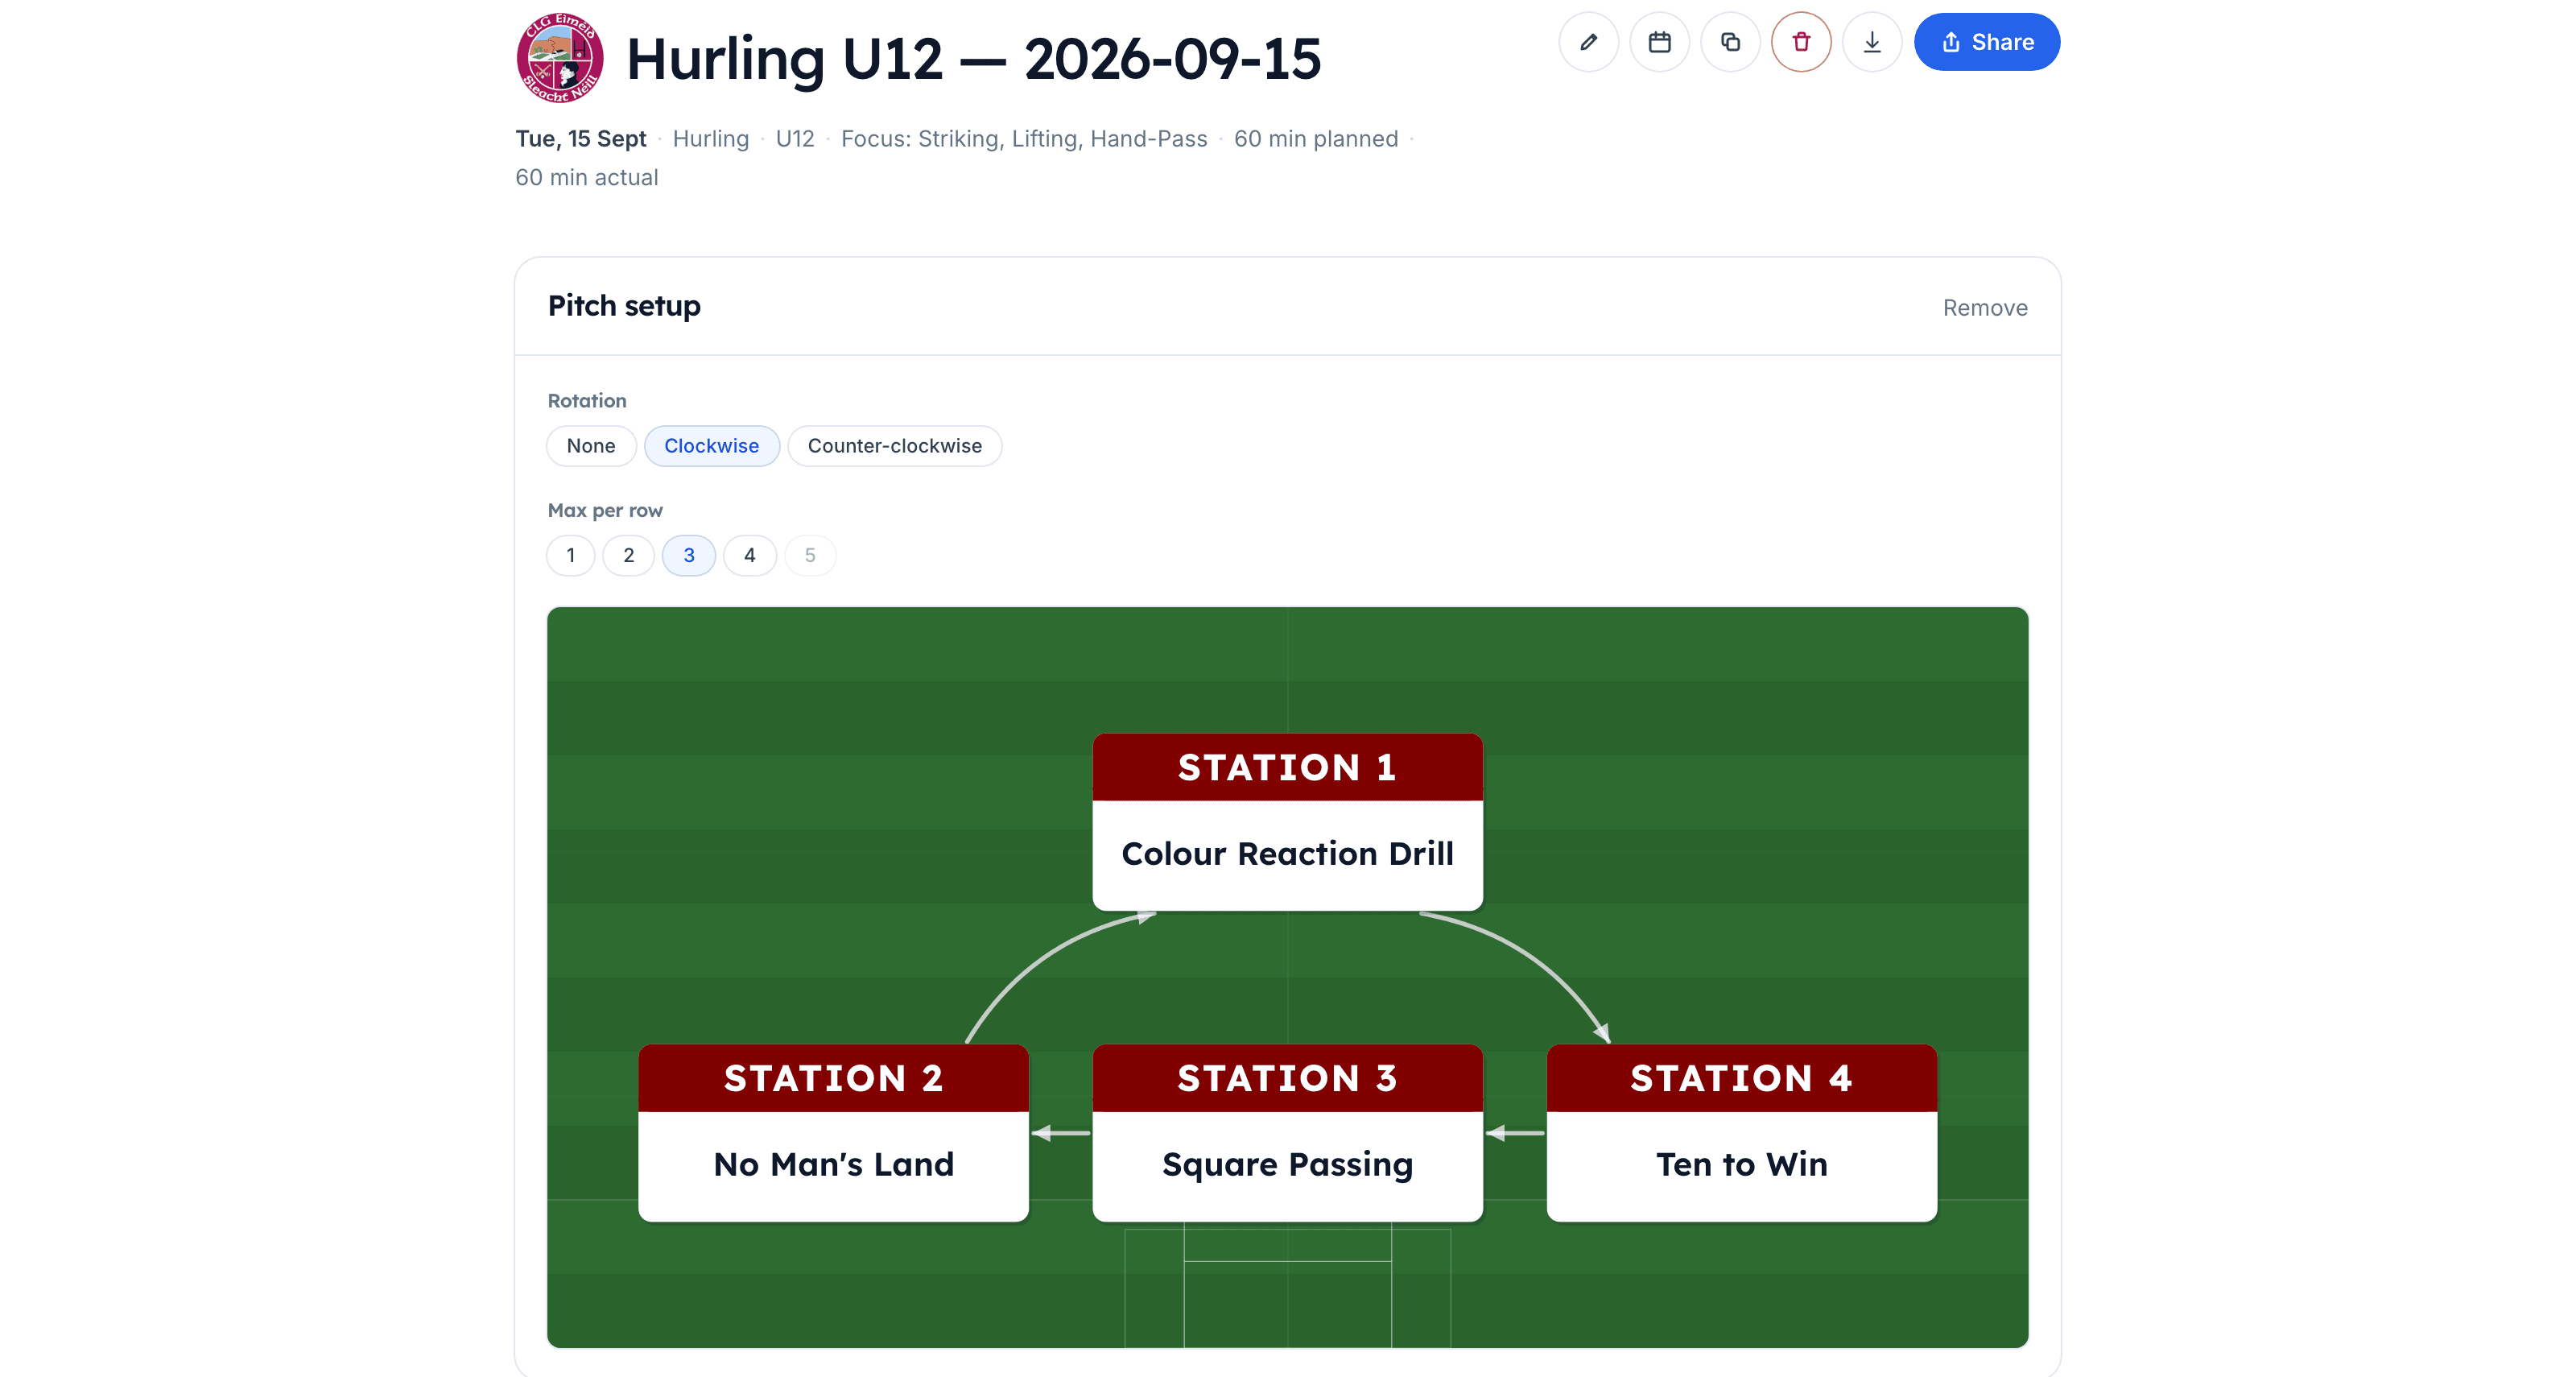Remove the Pitch setup section
The width and height of the screenshot is (2576, 1377).
pyautogui.click(x=1985, y=308)
